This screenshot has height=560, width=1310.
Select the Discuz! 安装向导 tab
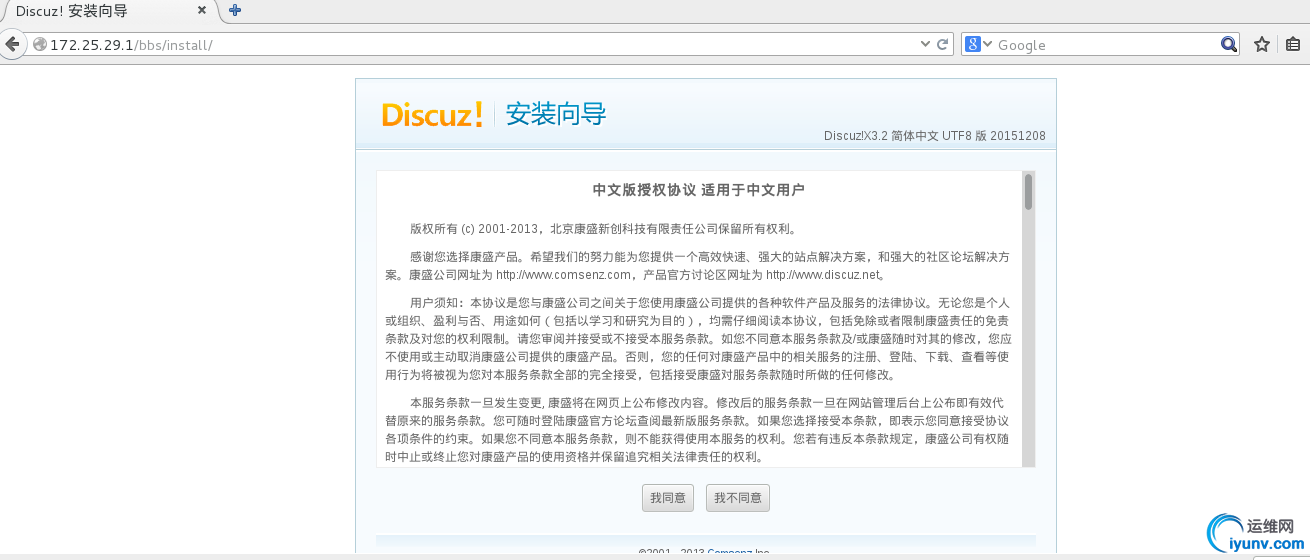[x=108, y=11]
